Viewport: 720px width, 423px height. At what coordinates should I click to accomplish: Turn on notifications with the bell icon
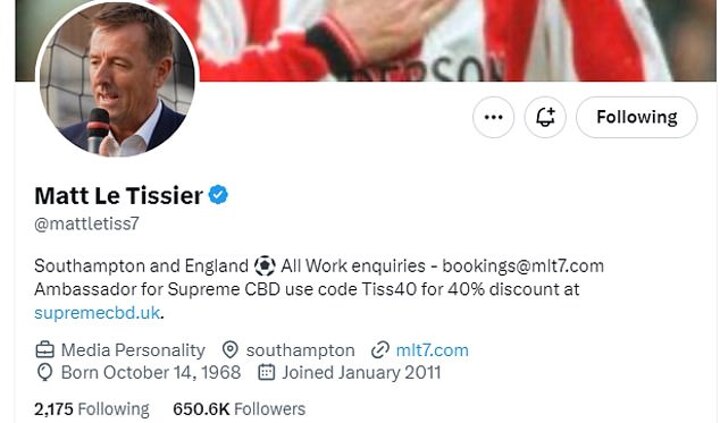(x=545, y=117)
